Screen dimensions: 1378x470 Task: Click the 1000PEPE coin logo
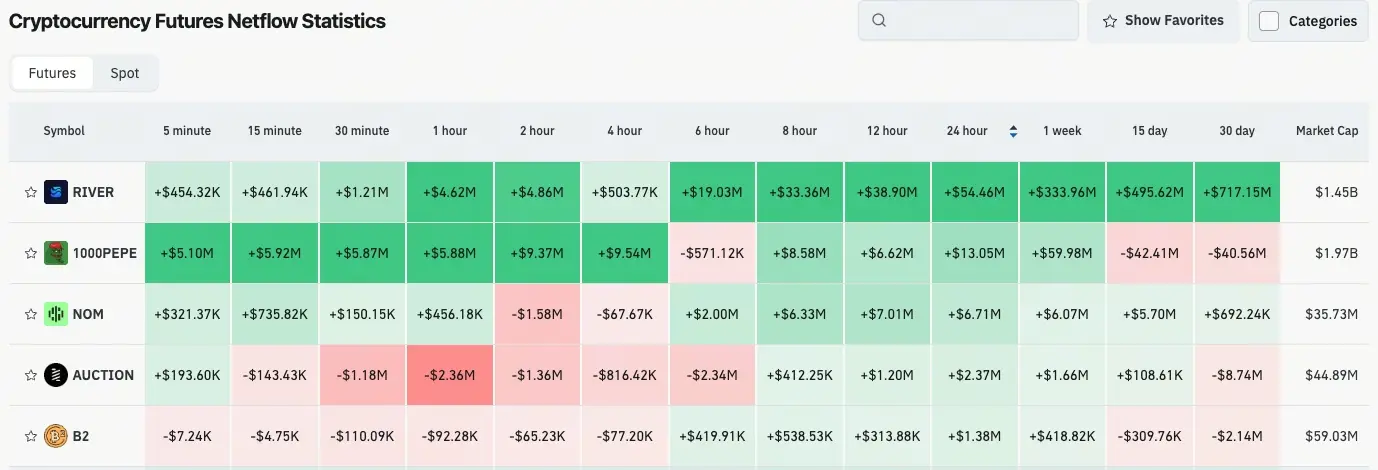pos(56,253)
